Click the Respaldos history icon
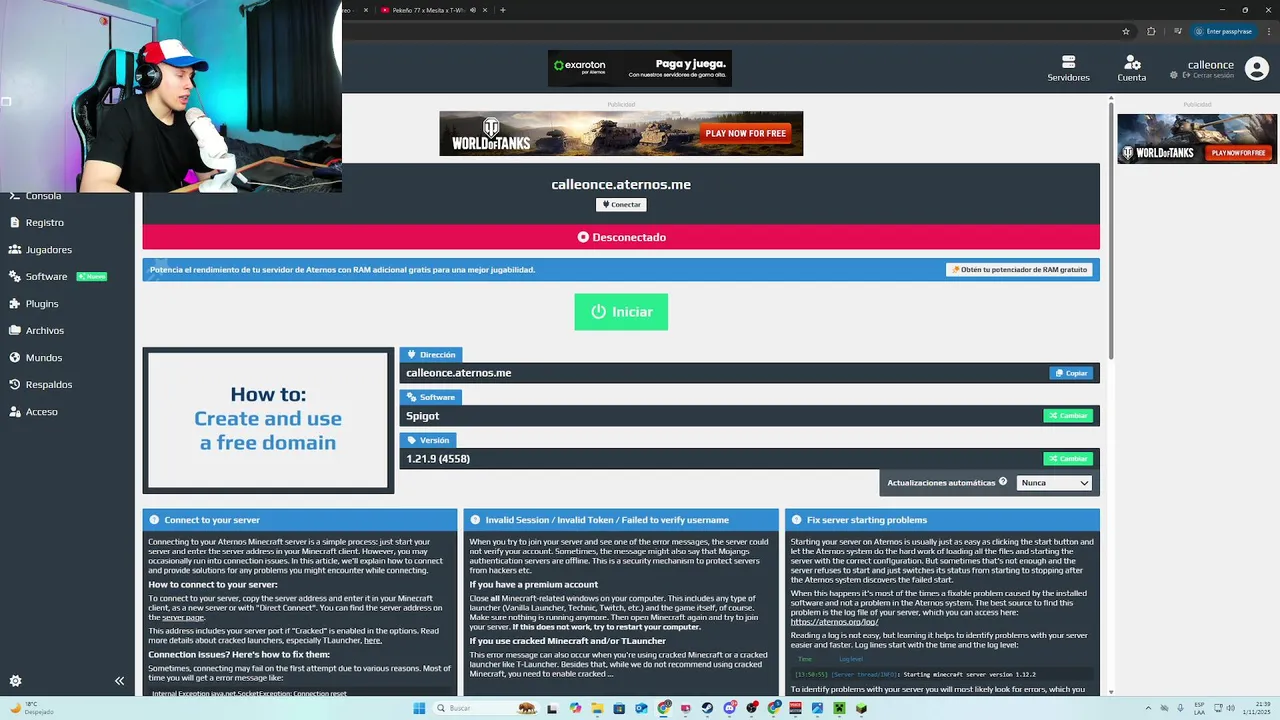Screen dimensions: 1280x720 click(x=15, y=385)
